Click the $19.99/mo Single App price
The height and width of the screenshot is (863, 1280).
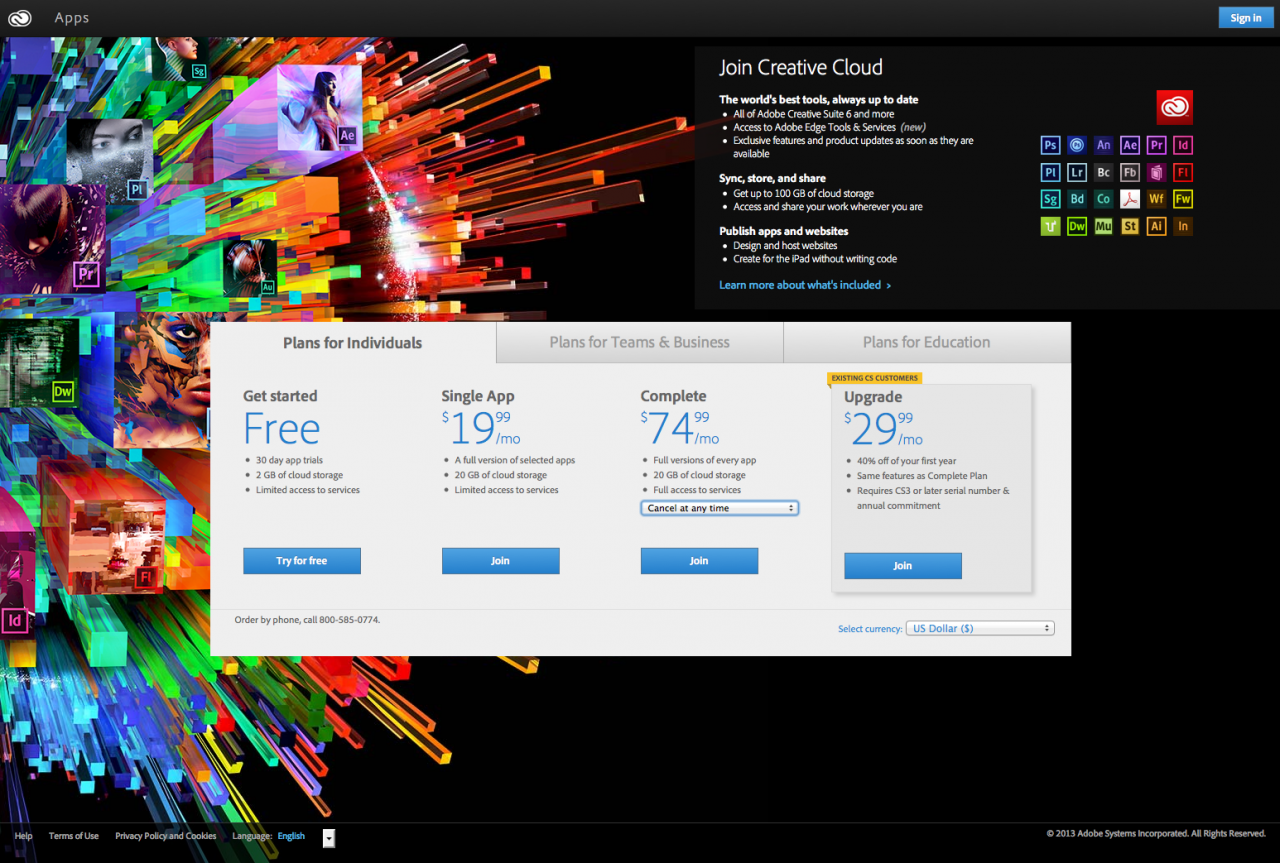click(x=481, y=428)
